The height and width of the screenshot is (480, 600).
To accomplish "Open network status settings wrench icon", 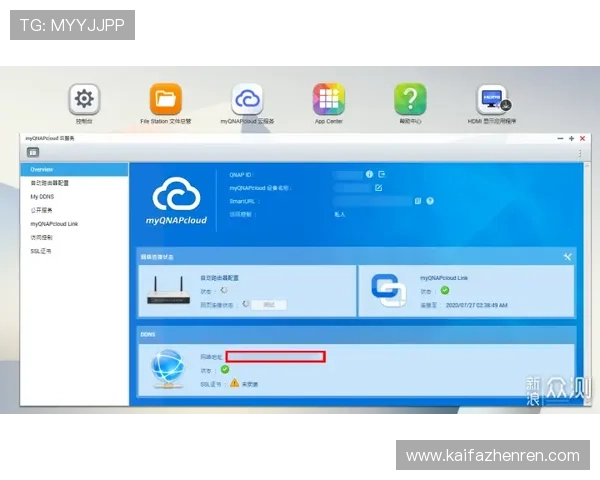I will [567, 257].
